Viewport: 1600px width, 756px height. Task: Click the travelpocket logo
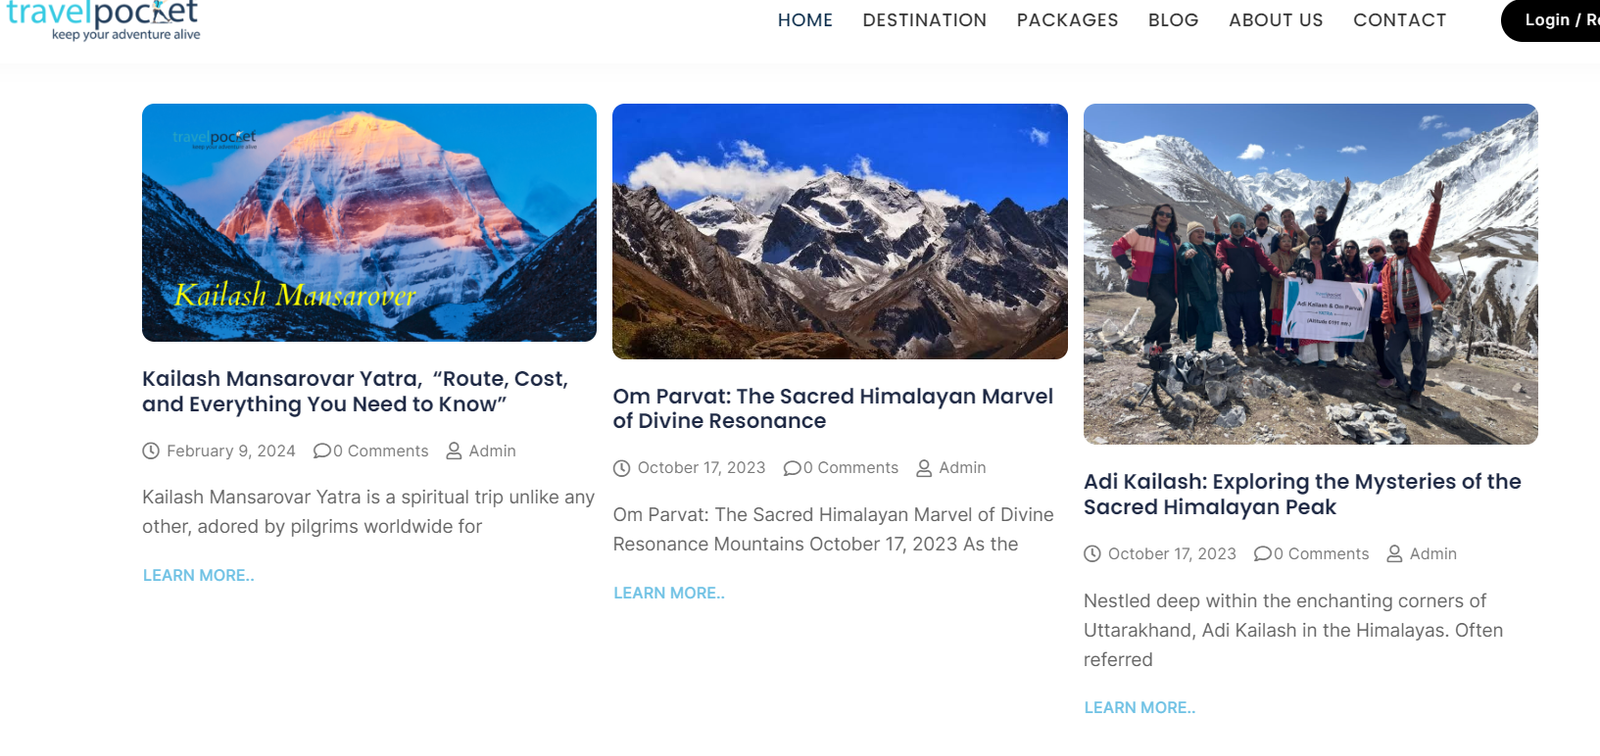click(x=103, y=20)
